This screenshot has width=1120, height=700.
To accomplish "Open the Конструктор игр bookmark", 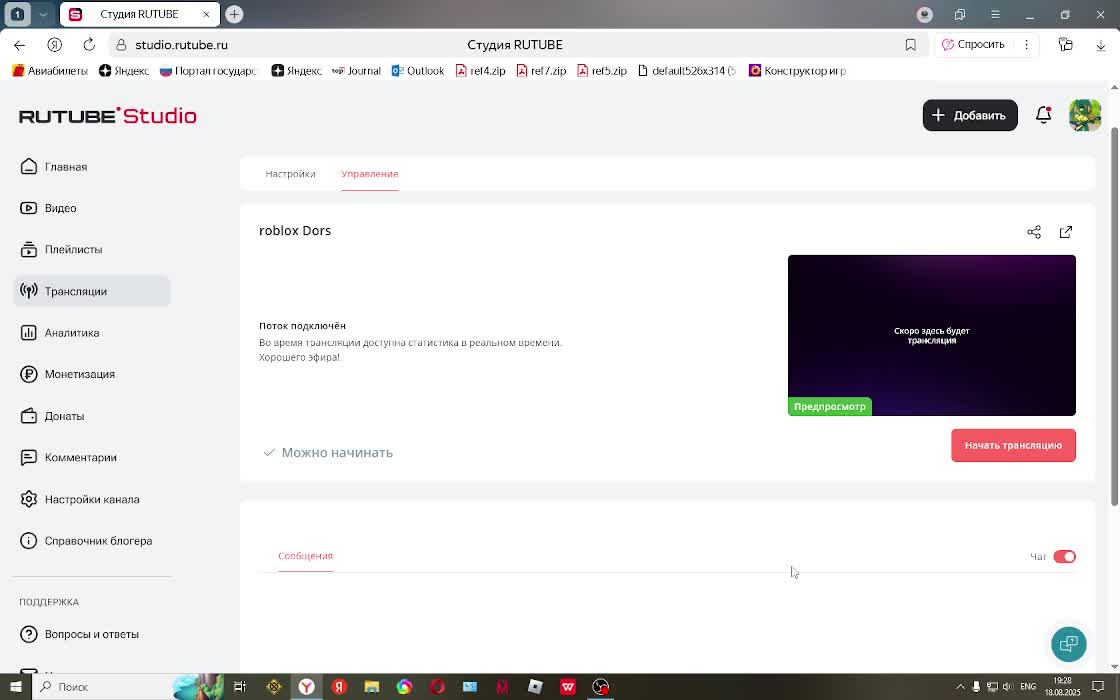I will (x=797, y=71).
